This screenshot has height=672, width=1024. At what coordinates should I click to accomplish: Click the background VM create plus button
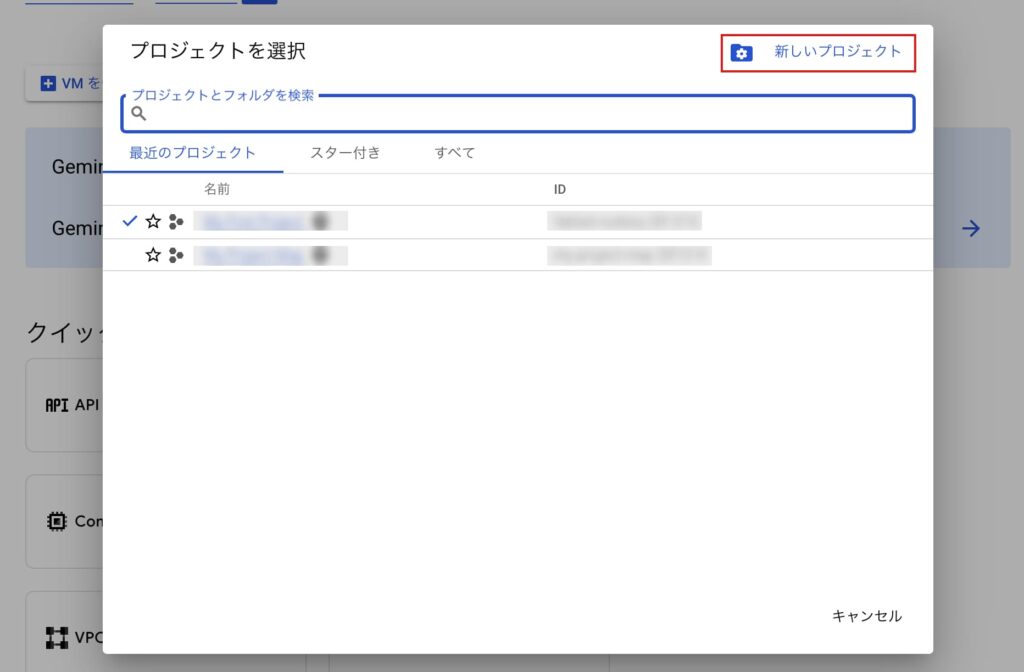[x=48, y=83]
